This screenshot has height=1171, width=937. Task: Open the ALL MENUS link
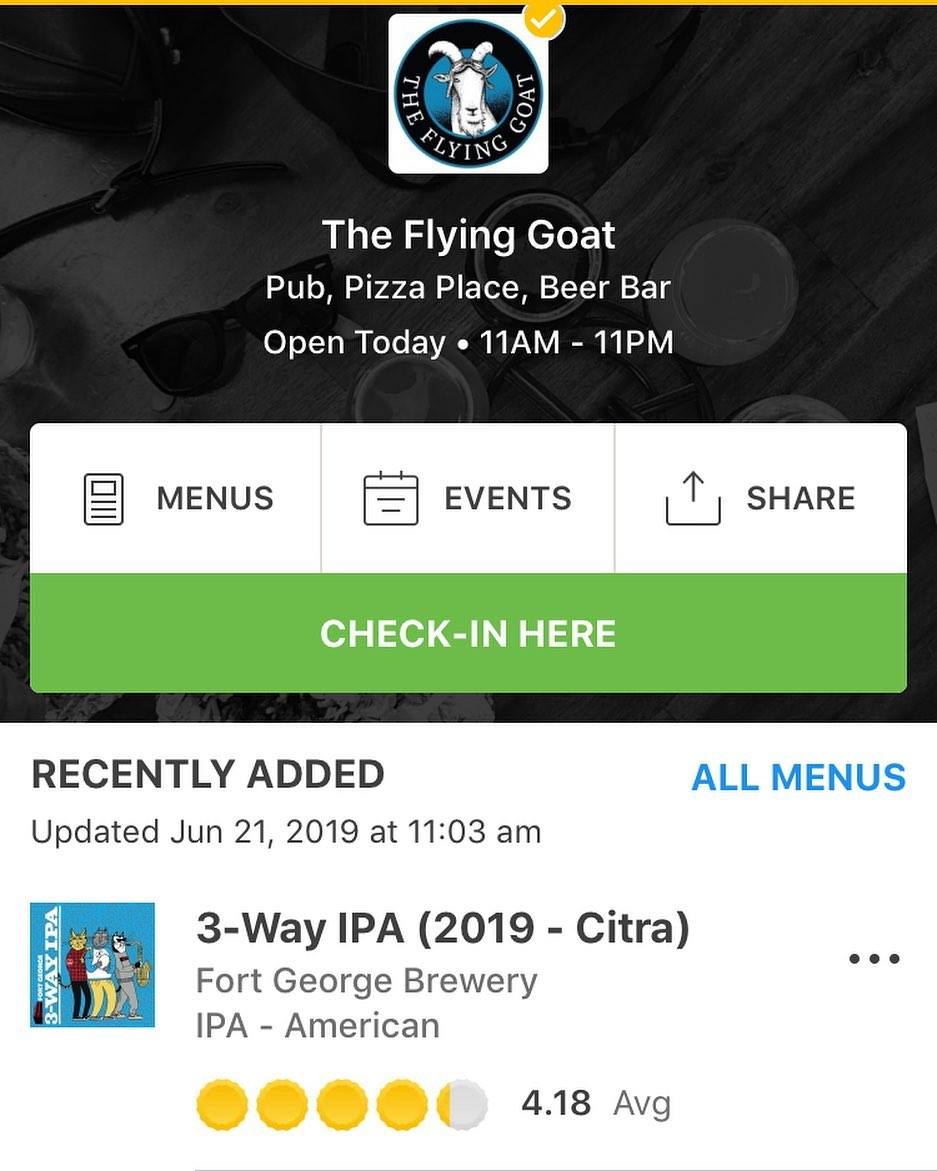[798, 778]
